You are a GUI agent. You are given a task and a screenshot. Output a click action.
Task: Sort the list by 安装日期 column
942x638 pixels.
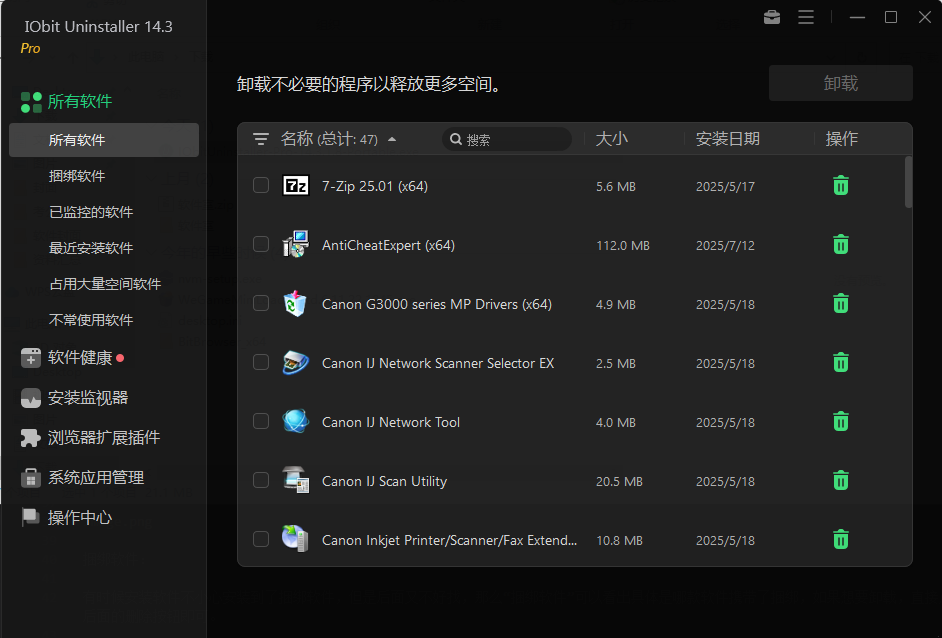coord(727,139)
